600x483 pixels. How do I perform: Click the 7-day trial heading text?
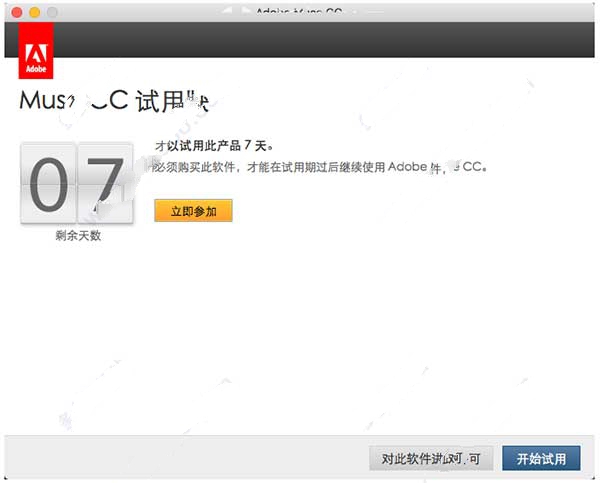point(214,145)
